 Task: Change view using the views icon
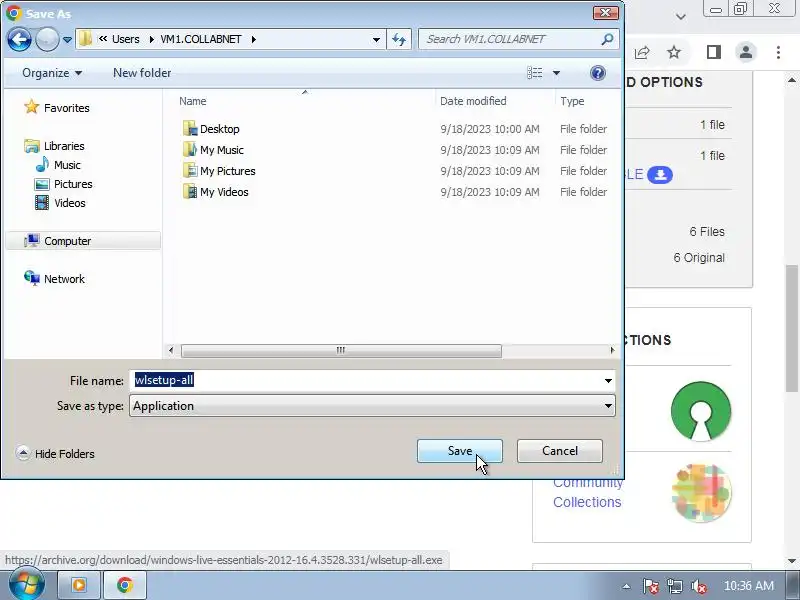[x=535, y=73]
